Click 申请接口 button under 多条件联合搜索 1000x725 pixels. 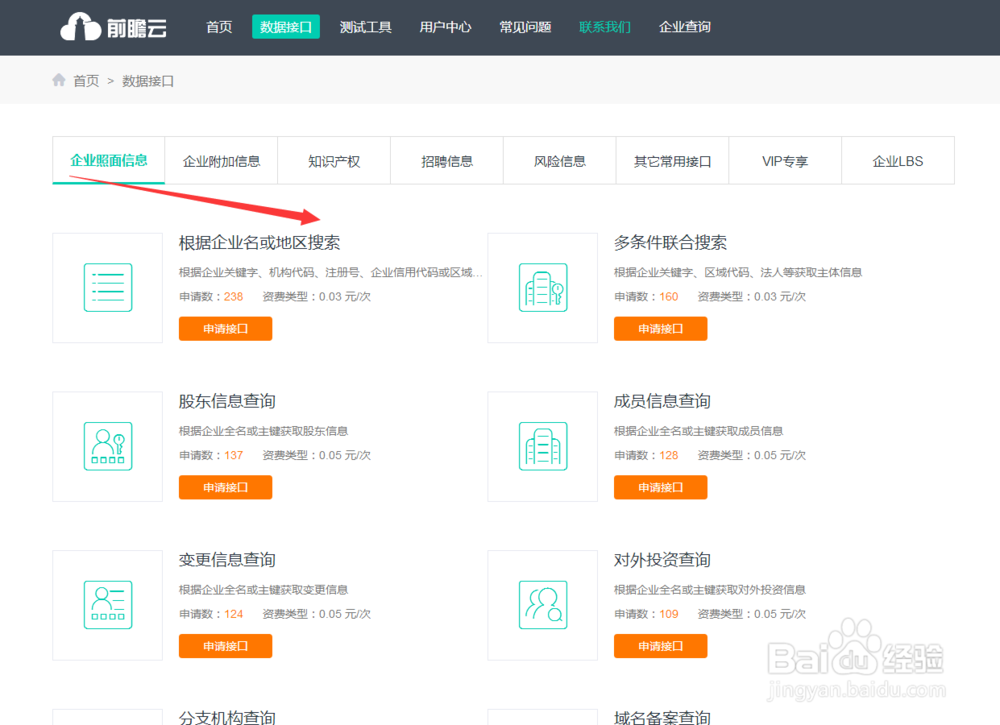pos(660,328)
